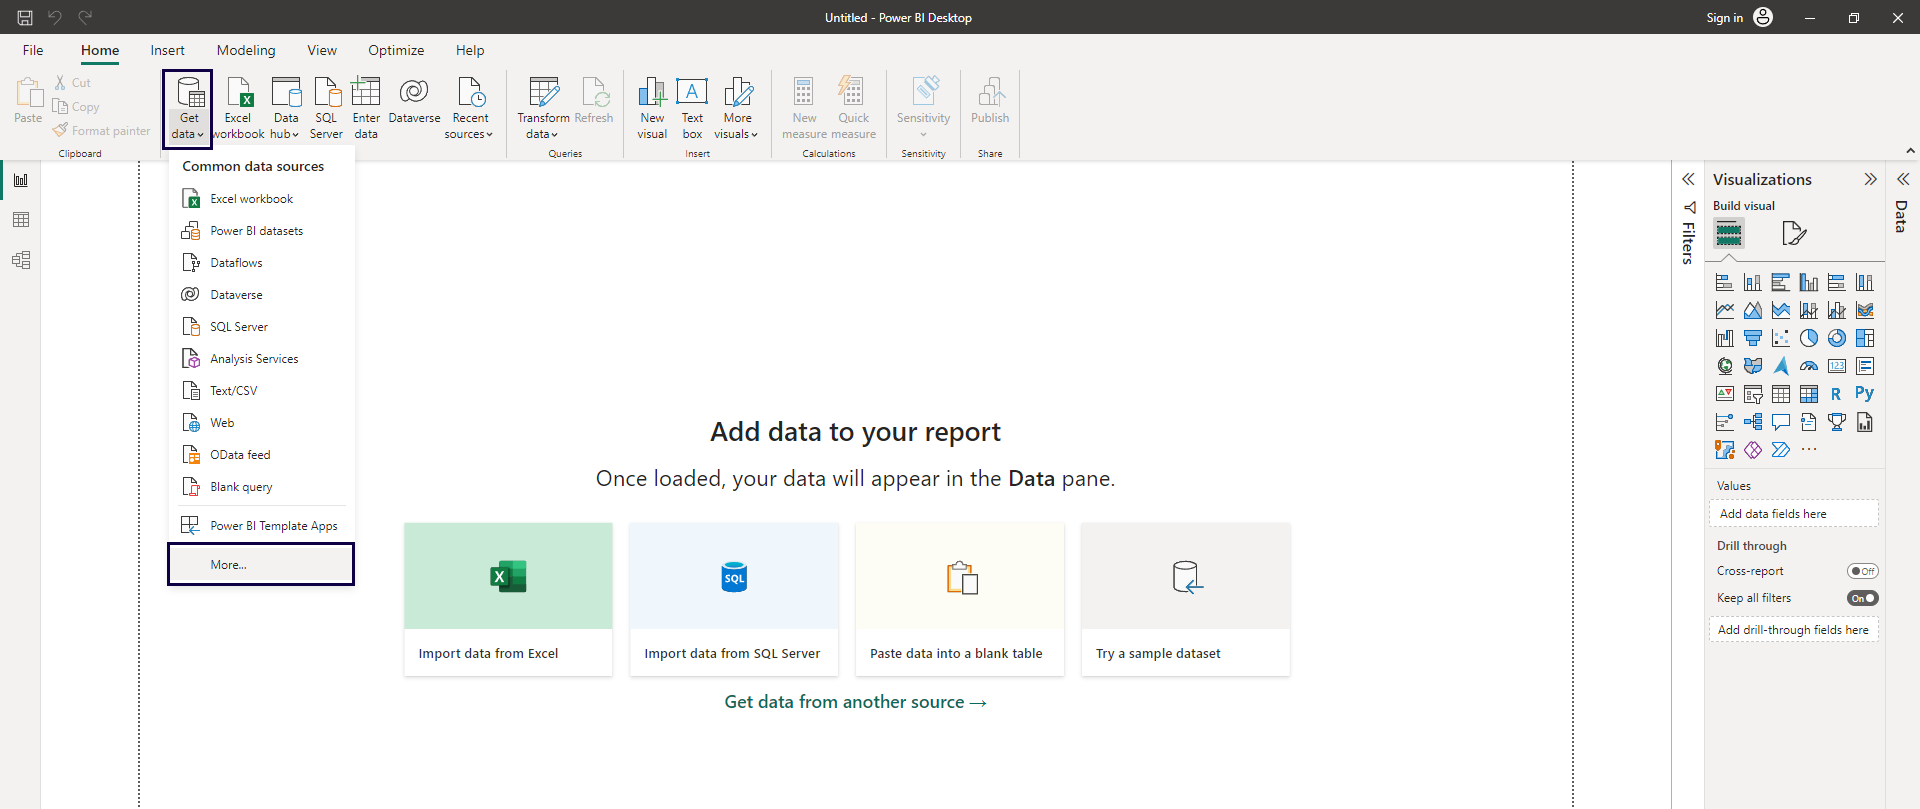Viewport: 1920px width, 809px height.
Task: Collapse the ribbon with the chevron
Action: (1910, 151)
